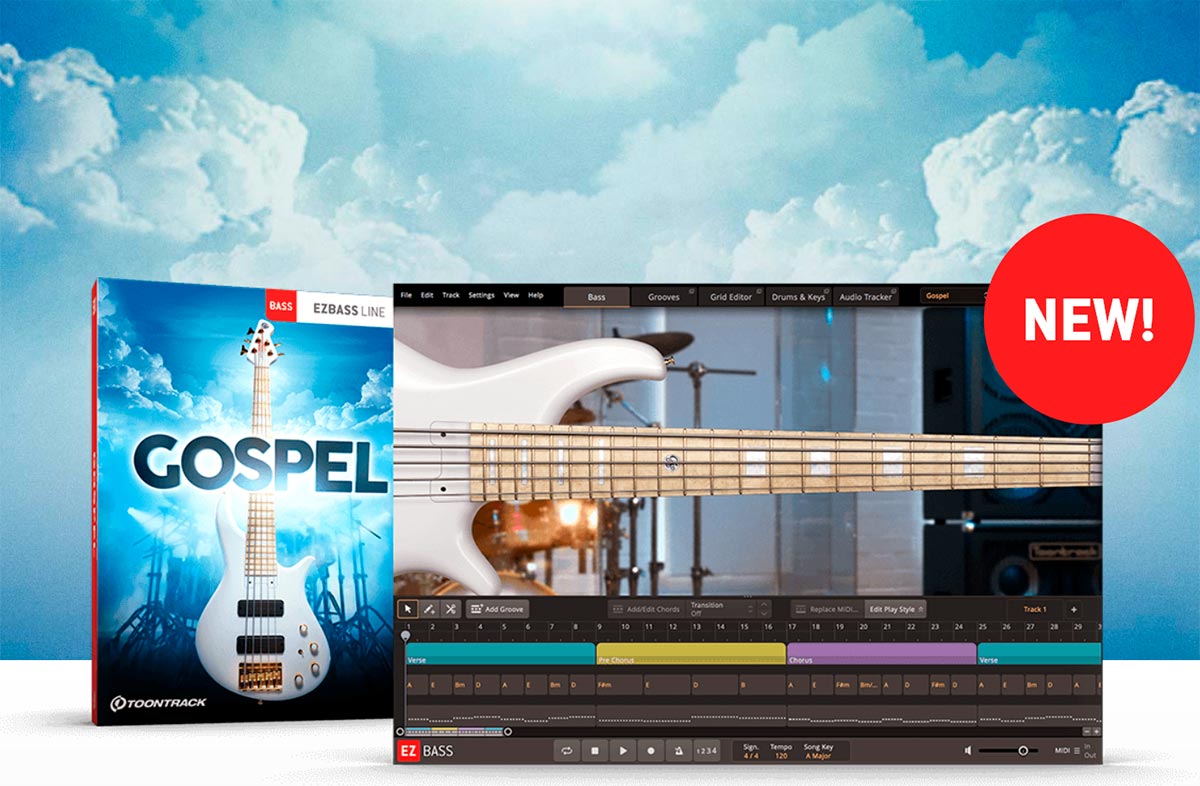Click the Tempo 120 field
This screenshot has width=1200, height=786.
tap(781, 751)
